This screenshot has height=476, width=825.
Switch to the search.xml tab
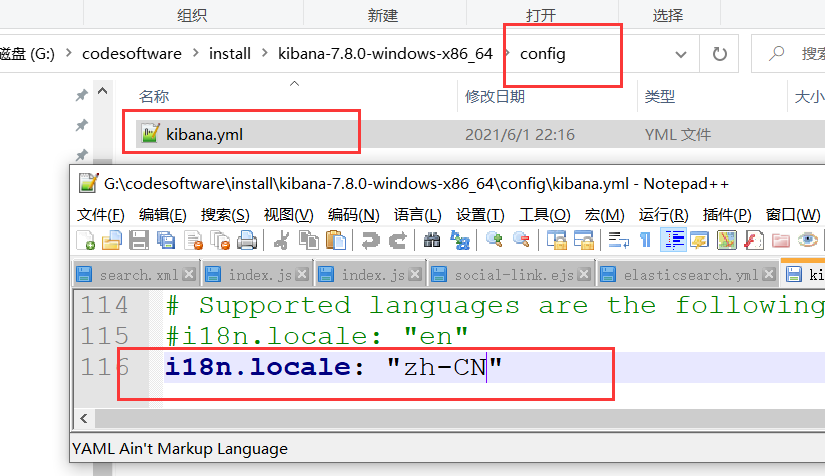[139, 275]
